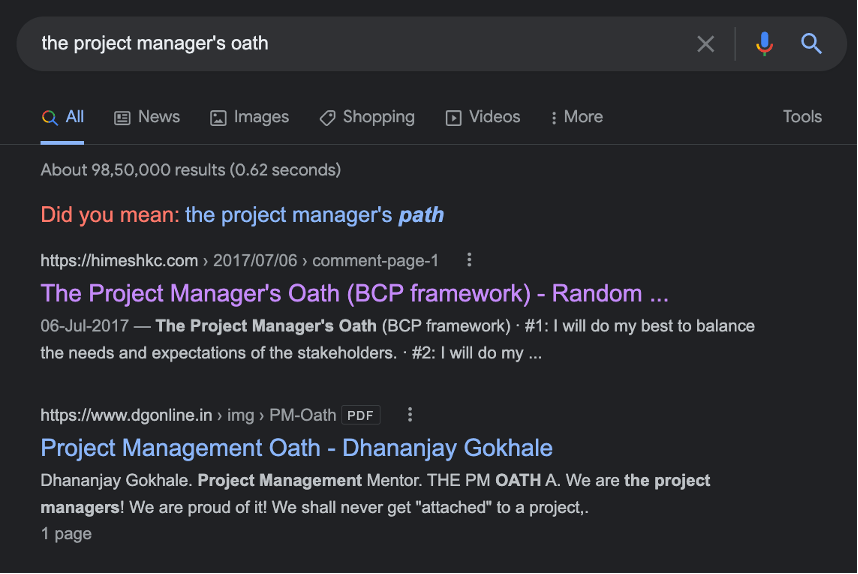The width and height of the screenshot is (858, 574).
Task: Start voice search with the microphone icon
Action: [764, 44]
